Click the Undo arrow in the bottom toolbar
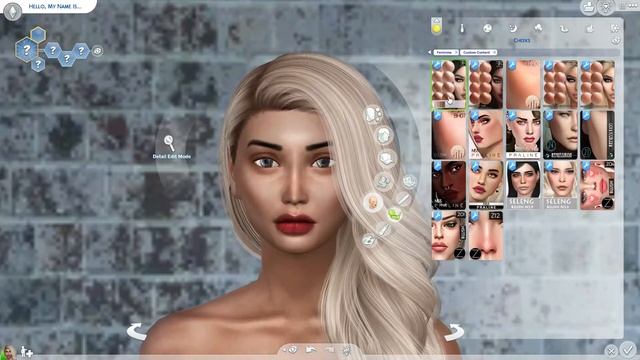This screenshot has width=640, height=360. click(x=311, y=350)
